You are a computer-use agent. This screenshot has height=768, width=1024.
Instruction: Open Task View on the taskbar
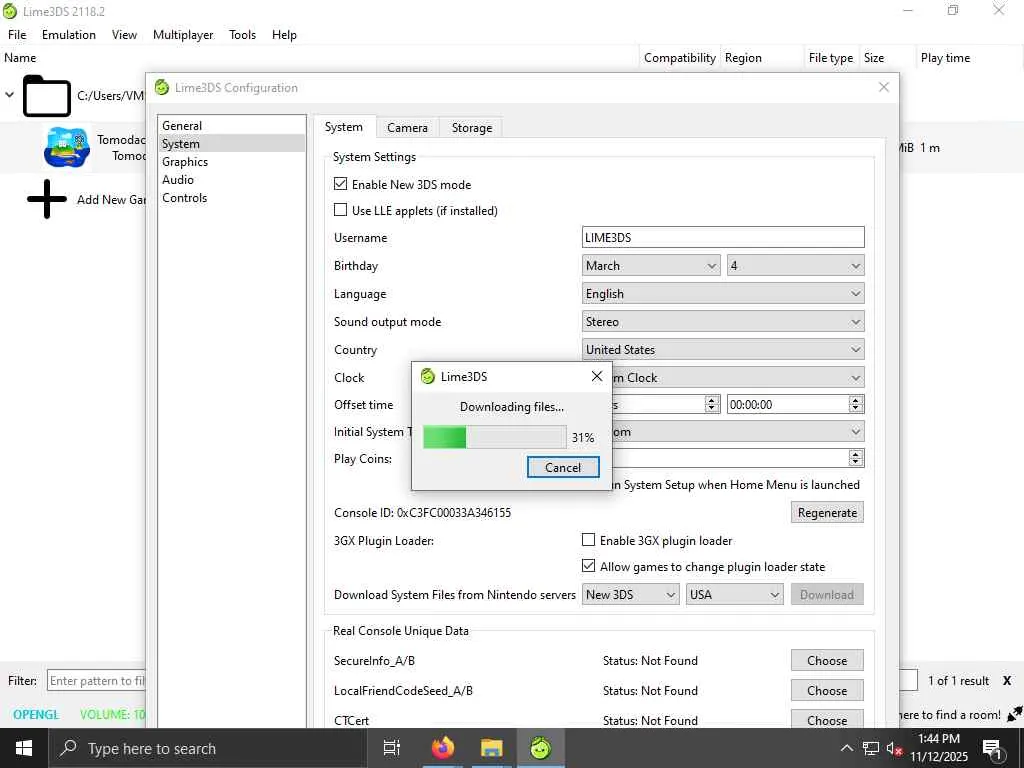(x=392, y=748)
